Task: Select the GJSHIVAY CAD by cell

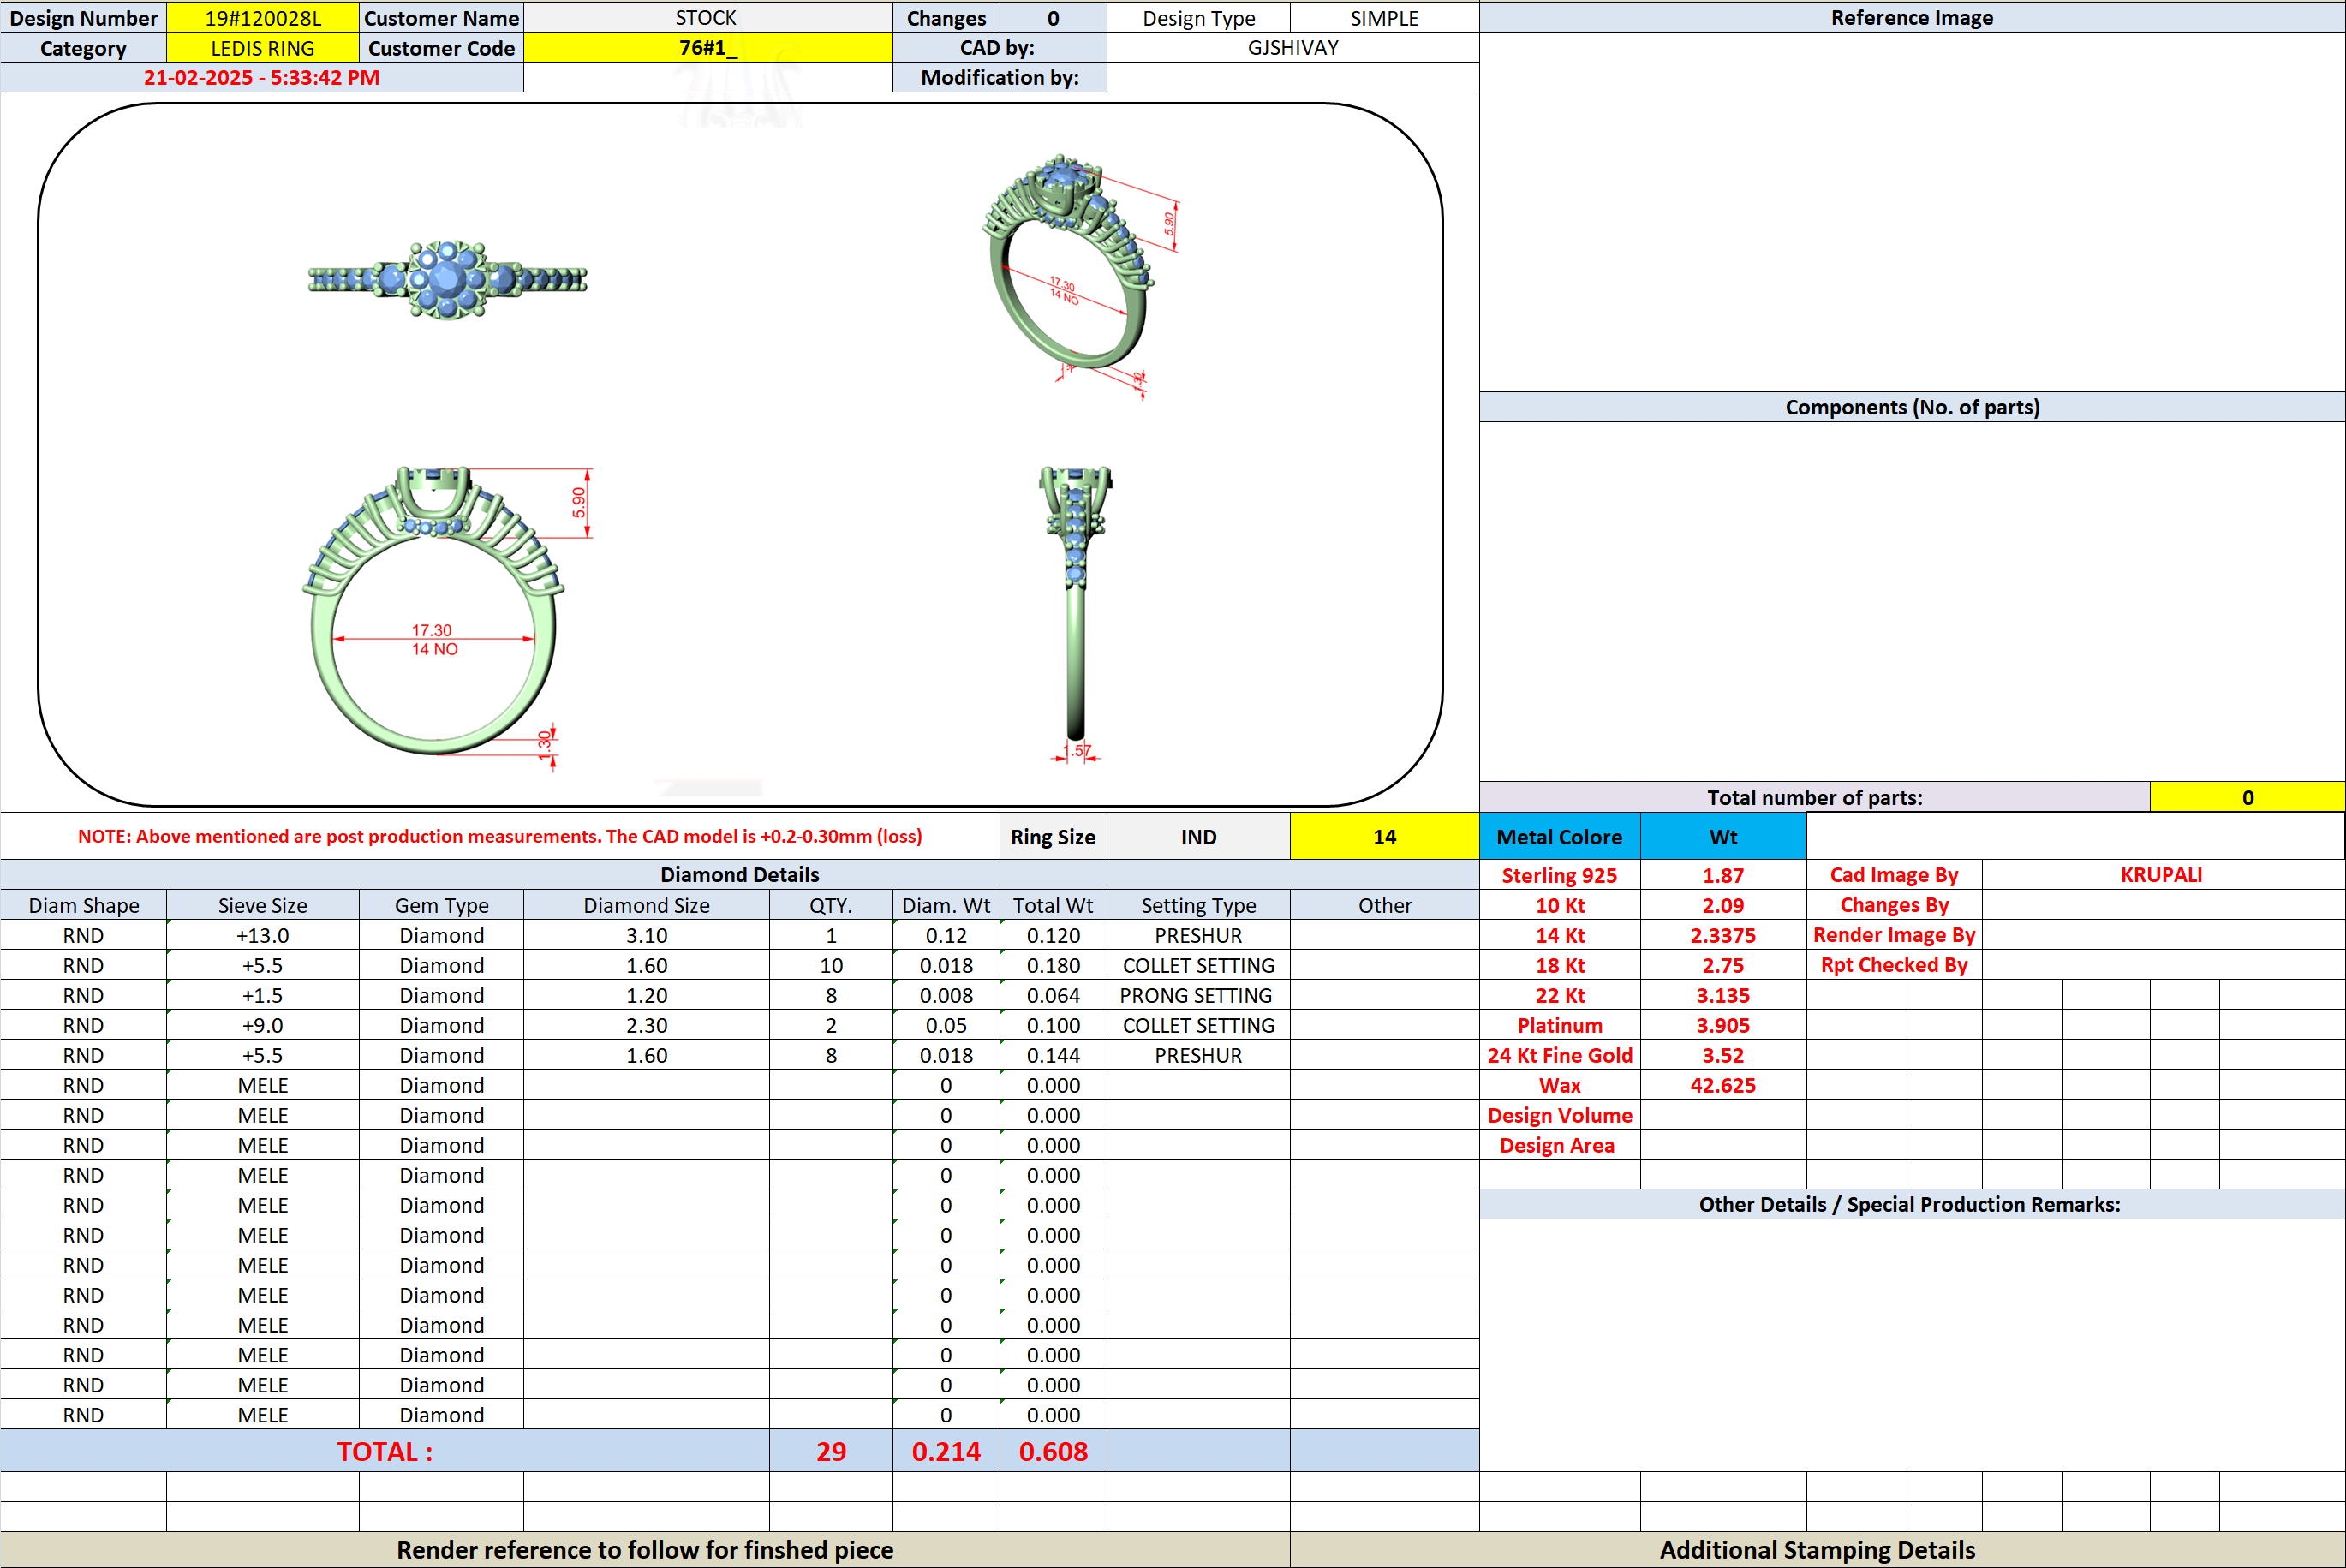Action: pyautogui.click(x=1293, y=47)
